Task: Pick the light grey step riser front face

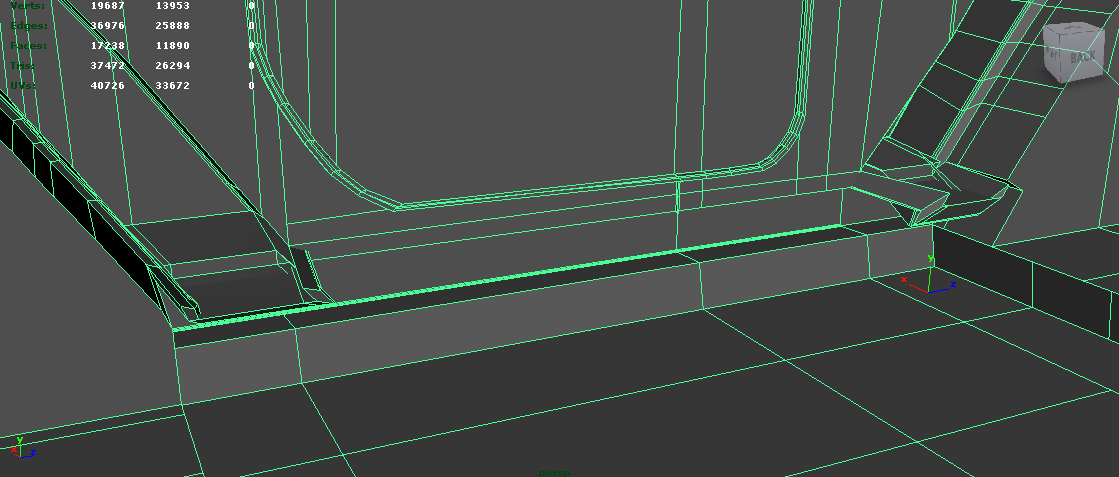Action: point(500,320)
